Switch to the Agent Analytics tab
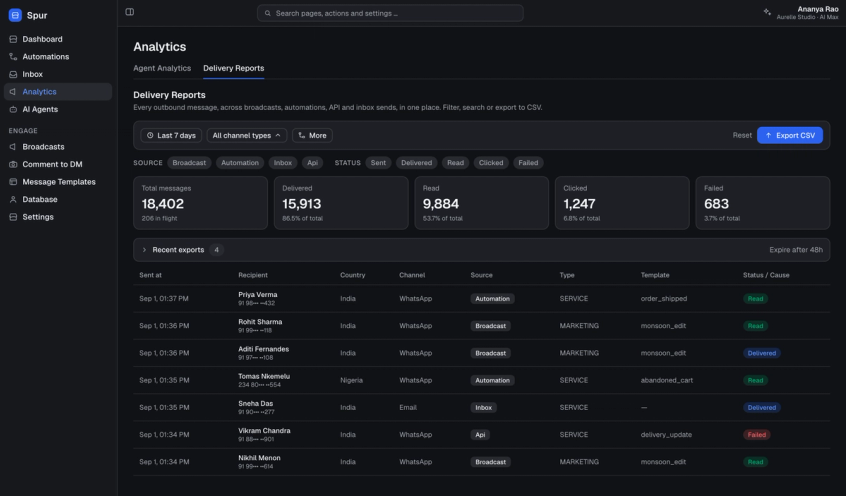846x496 pixels. (162, 68)
